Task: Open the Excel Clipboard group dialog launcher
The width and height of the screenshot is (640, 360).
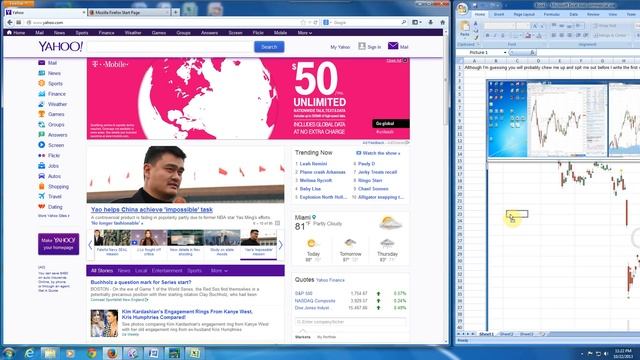Action: [478, 44]
